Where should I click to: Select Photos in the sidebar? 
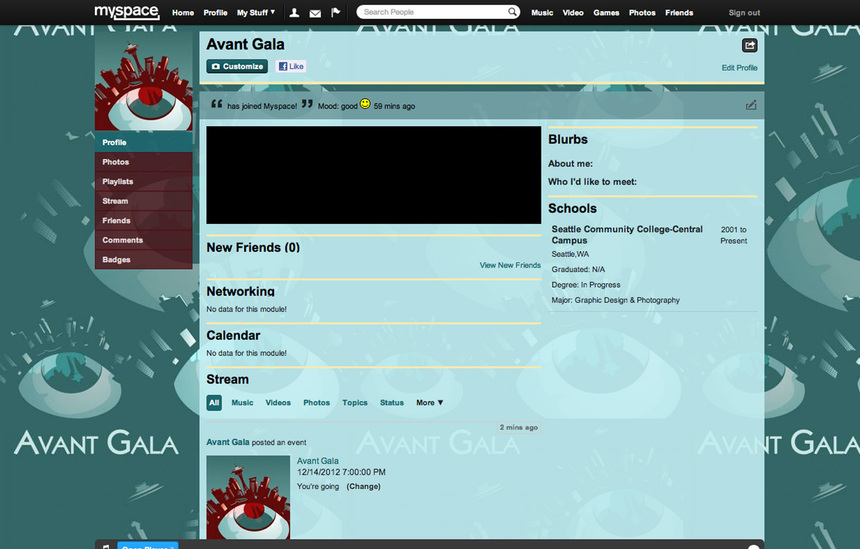click(144, 162)
